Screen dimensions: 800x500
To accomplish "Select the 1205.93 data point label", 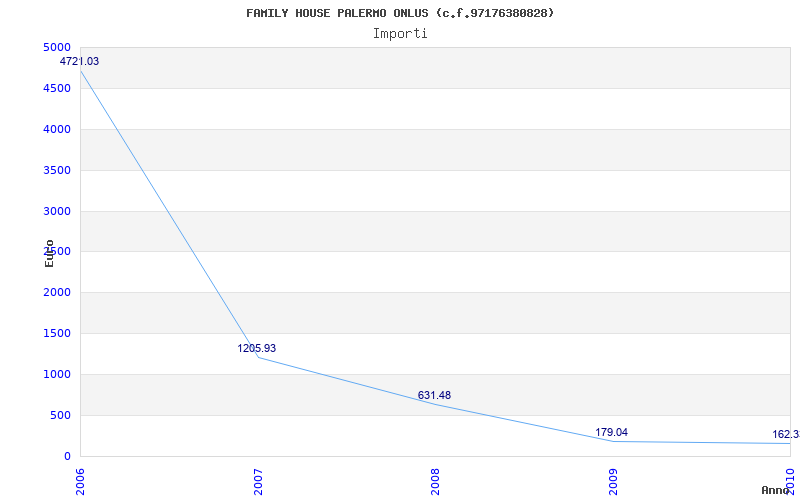I will [x=257, y=349].
